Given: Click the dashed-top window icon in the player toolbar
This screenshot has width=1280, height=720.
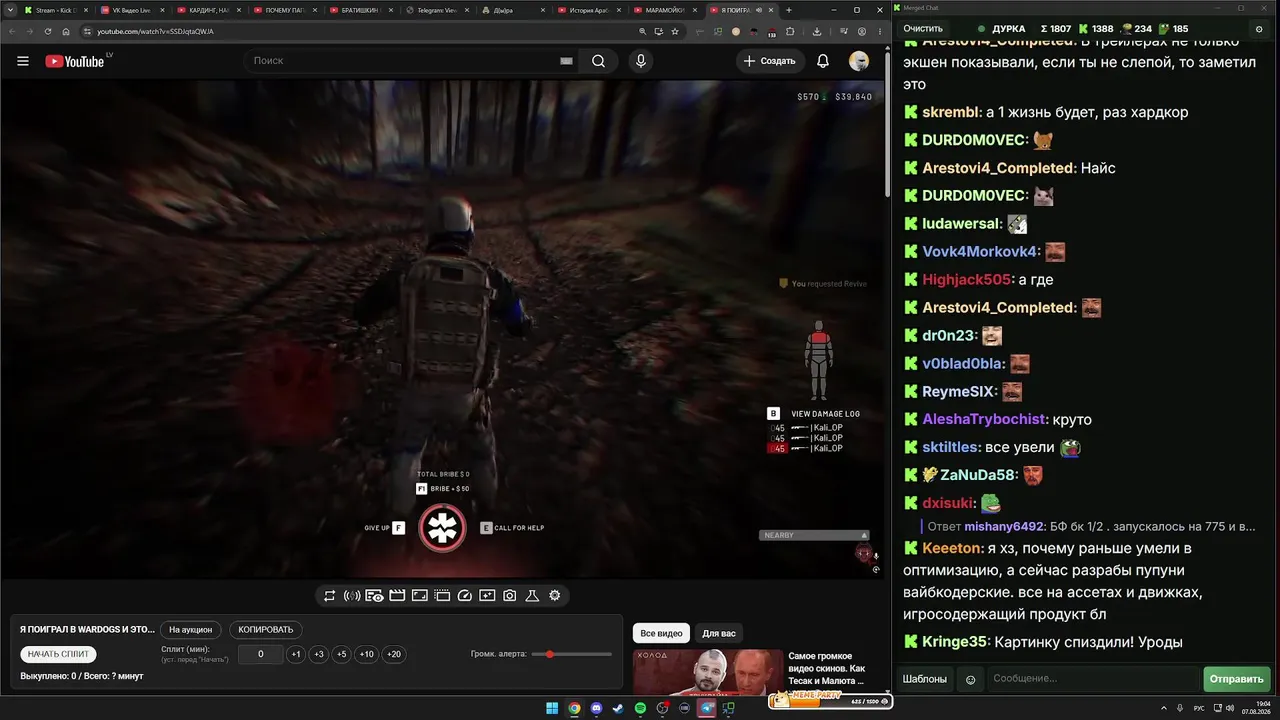Looking at the screenshot, I should coord(442,596).
